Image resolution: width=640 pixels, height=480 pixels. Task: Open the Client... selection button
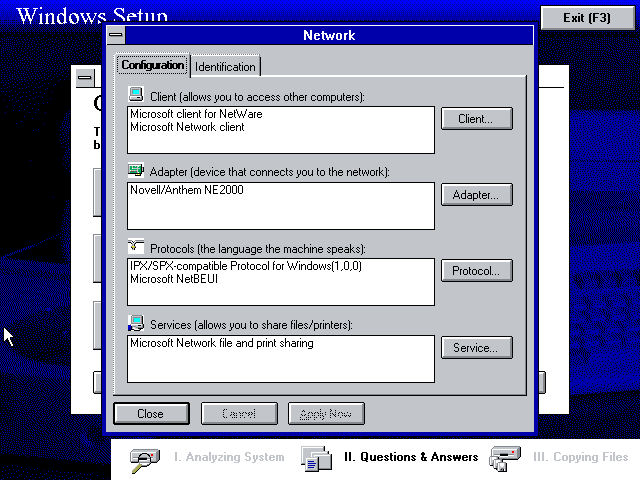click(x=476, y=119)
